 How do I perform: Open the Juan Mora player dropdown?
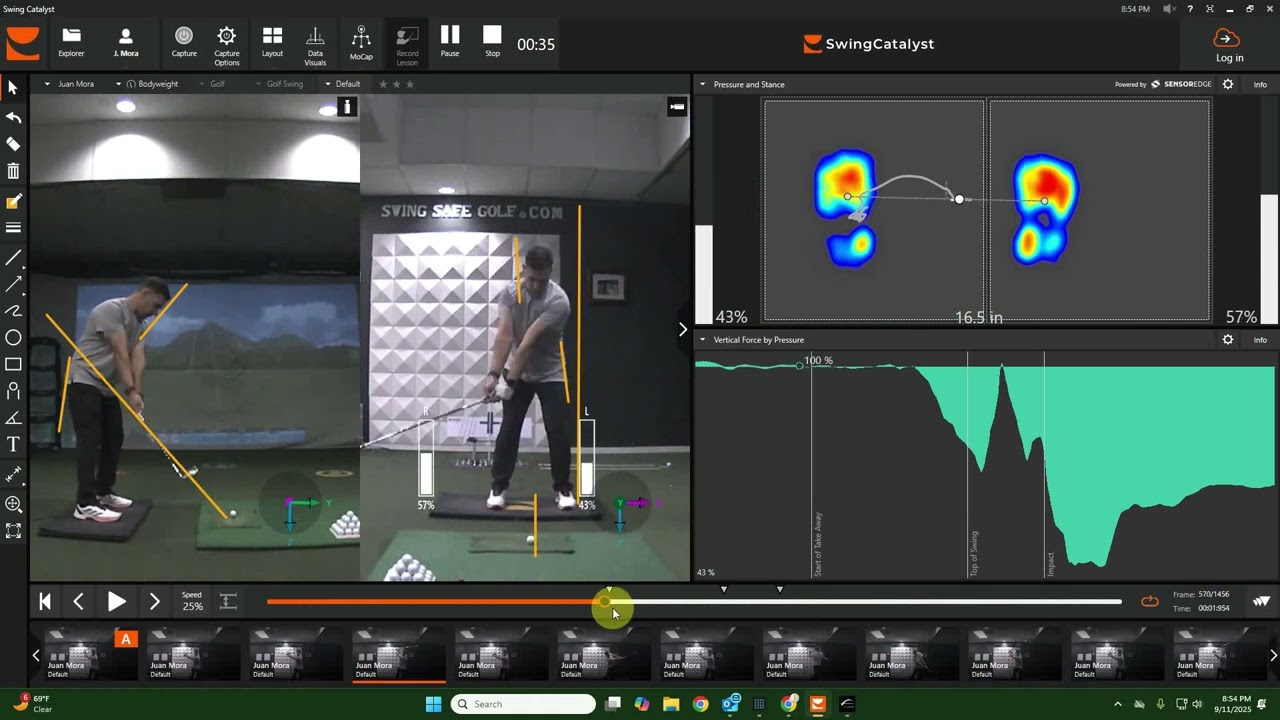70,84
